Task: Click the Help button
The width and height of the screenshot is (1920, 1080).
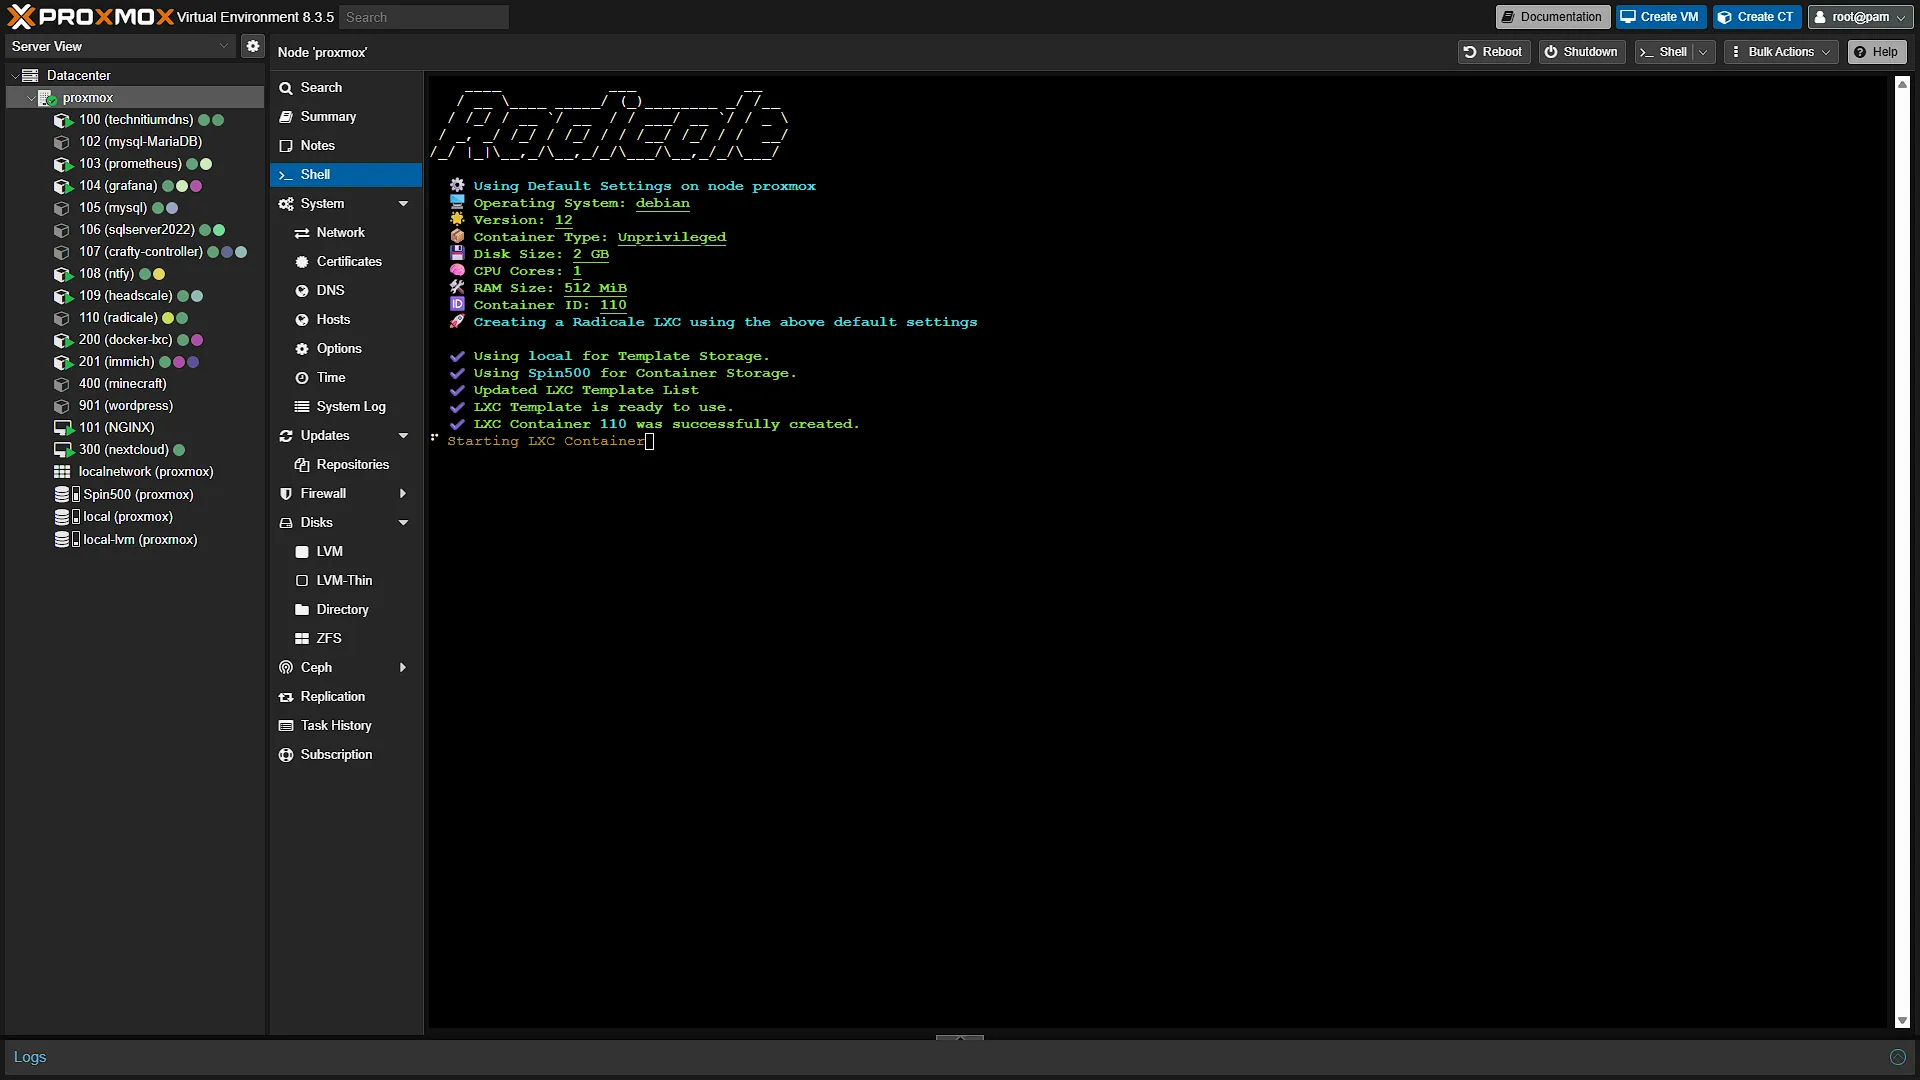Action: 1877,52
